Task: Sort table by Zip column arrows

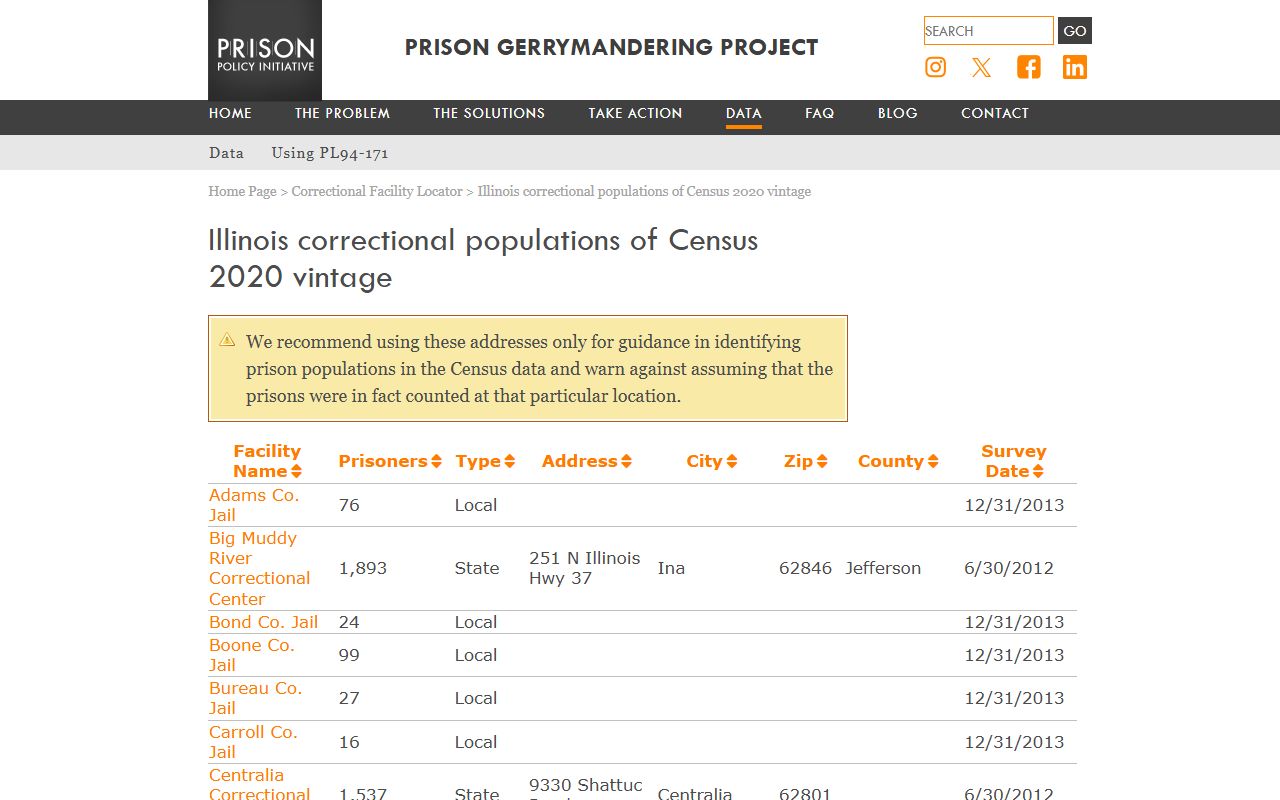Action: click(x=822, y=461)
